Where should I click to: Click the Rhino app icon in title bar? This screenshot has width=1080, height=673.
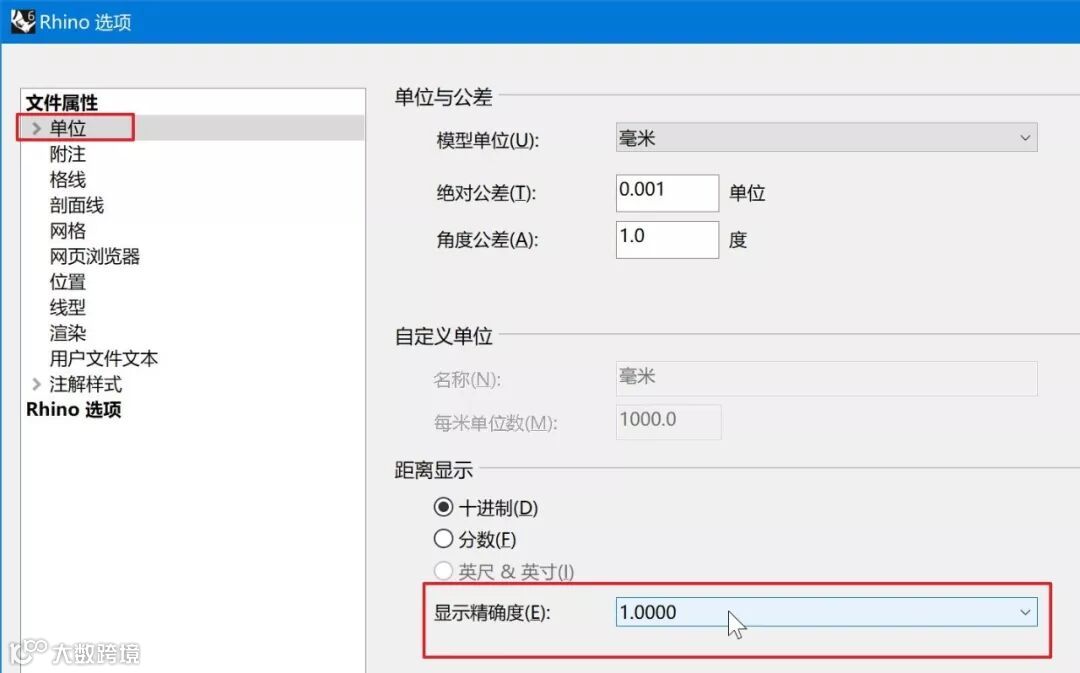pos(23,21)
